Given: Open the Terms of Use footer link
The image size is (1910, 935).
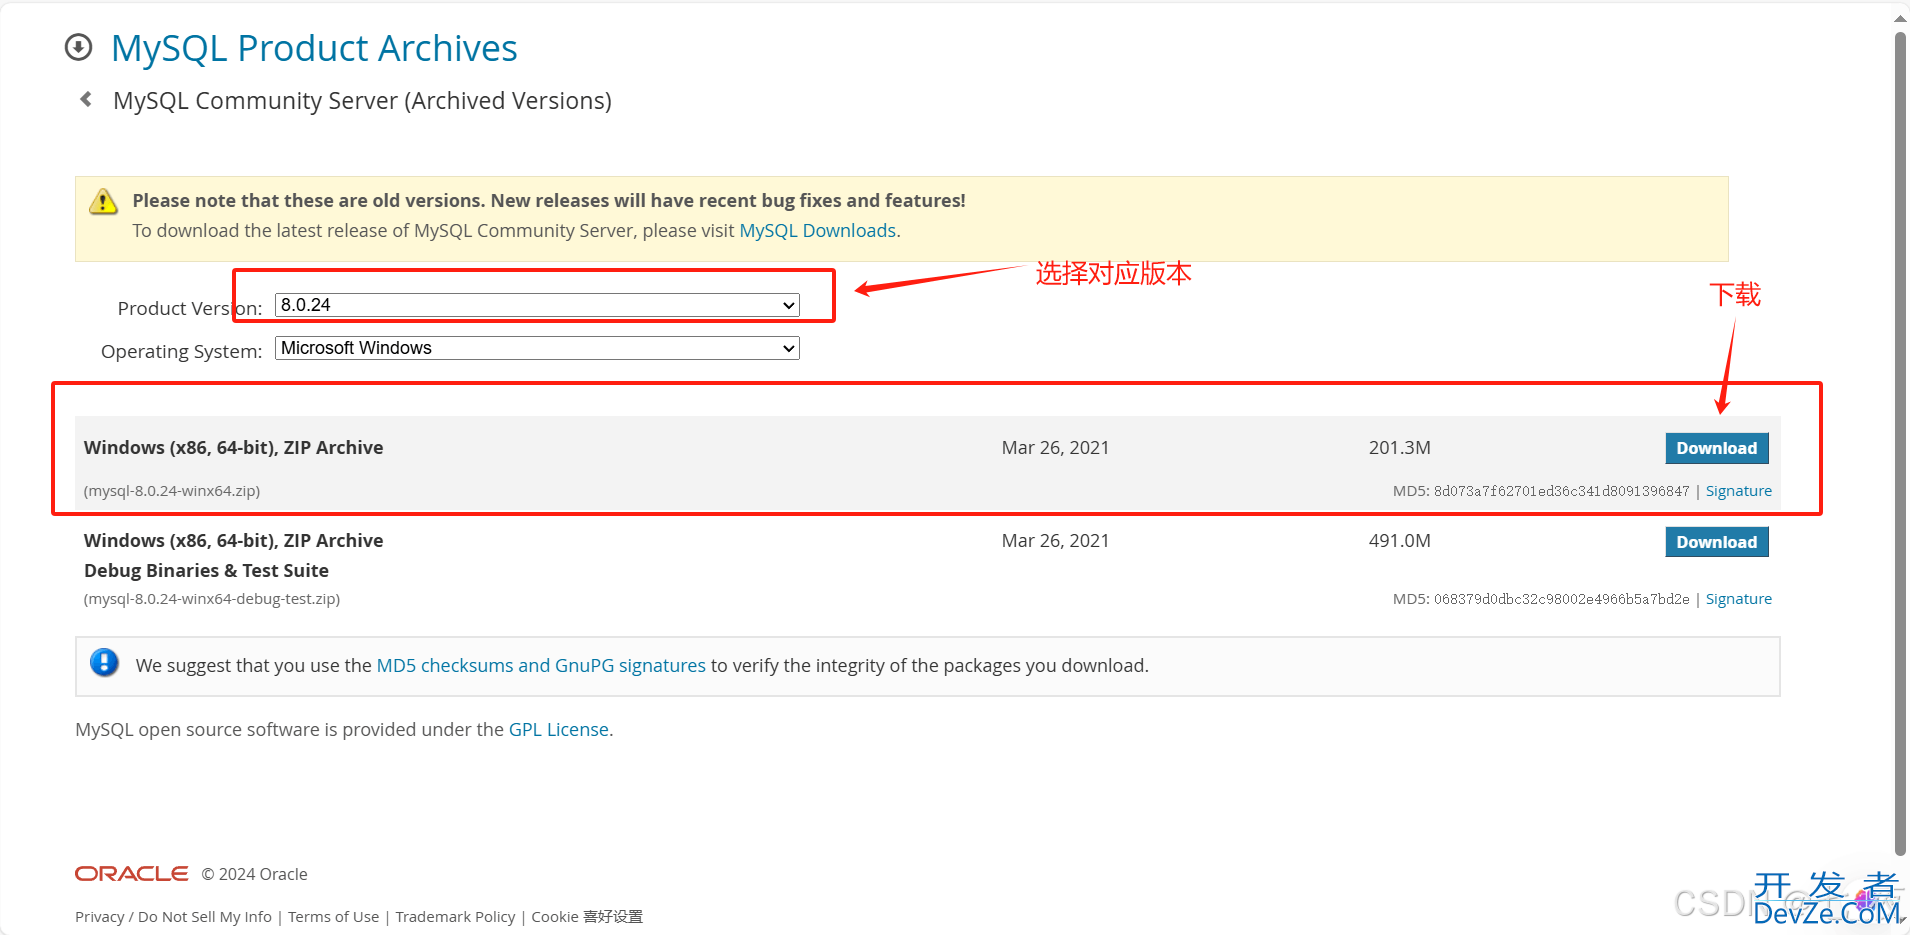Looking at the screenshot, I should [x=333, y=917].
